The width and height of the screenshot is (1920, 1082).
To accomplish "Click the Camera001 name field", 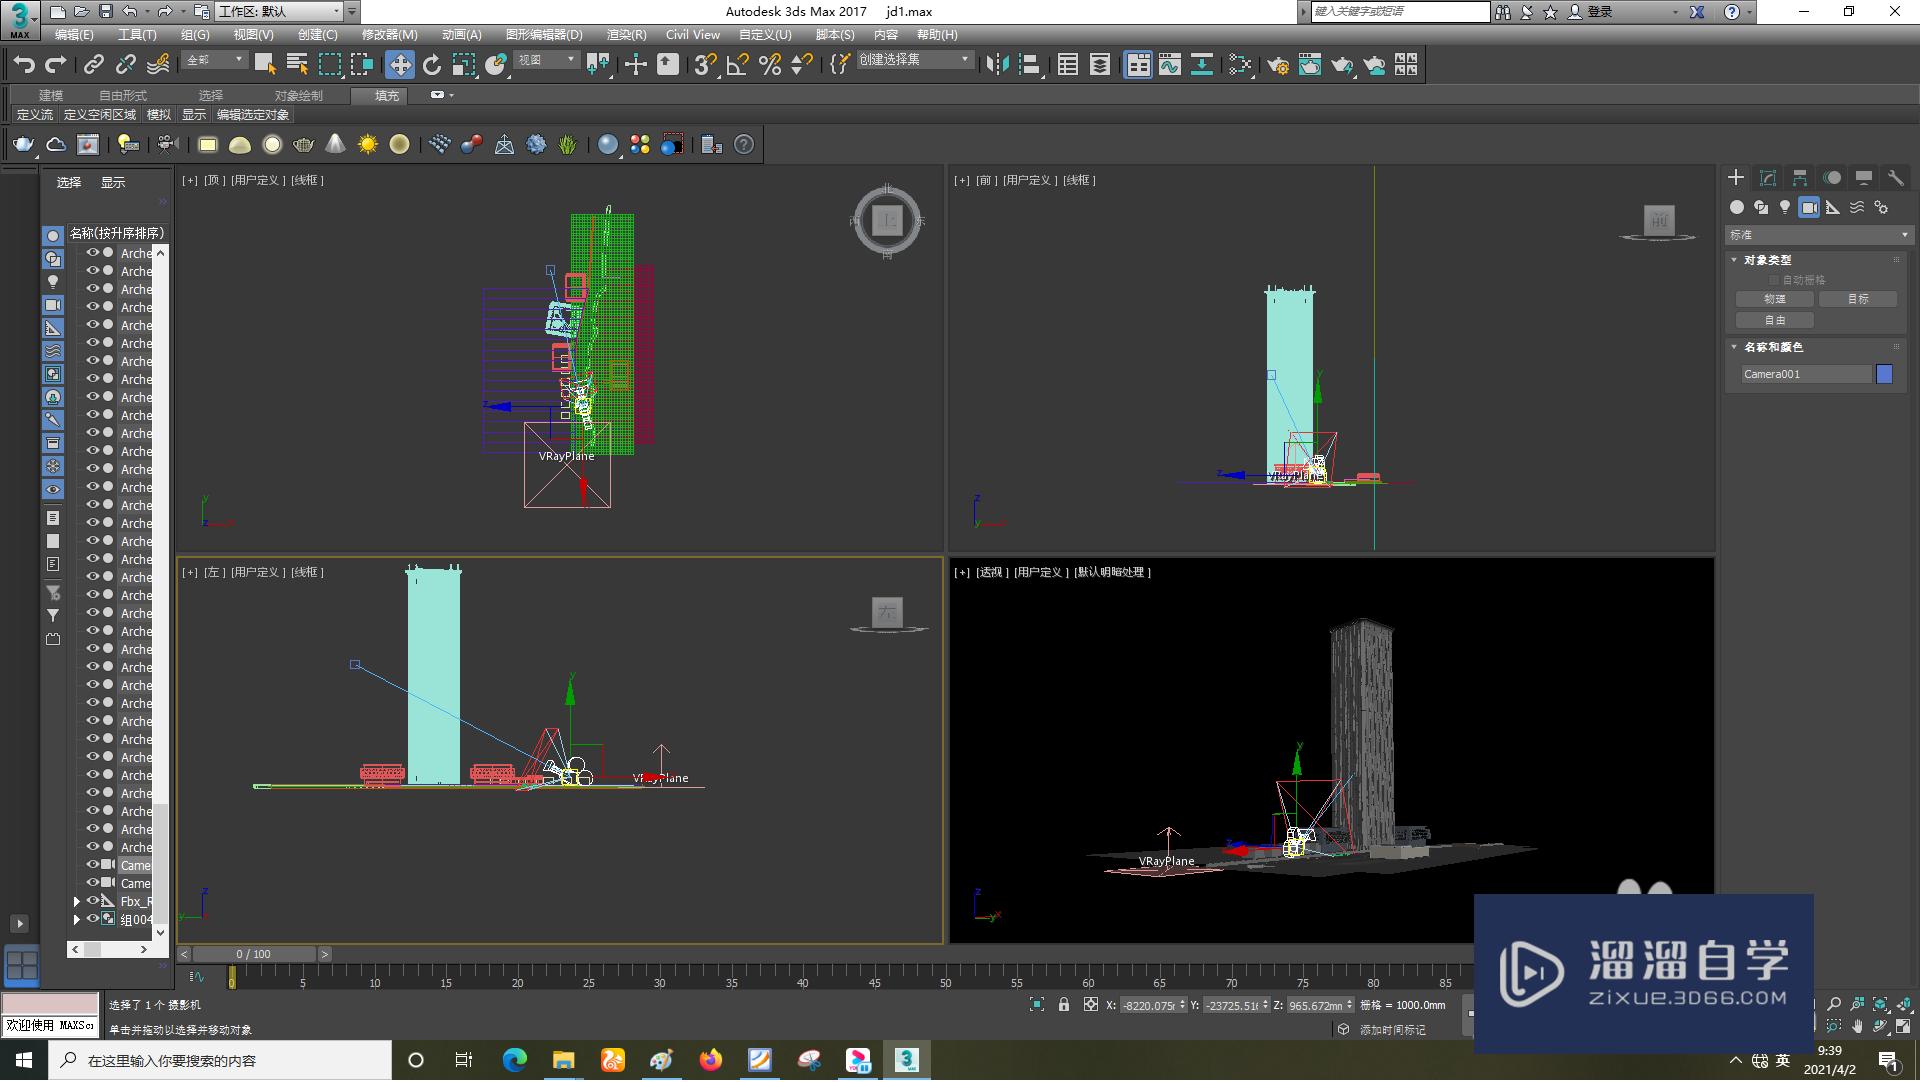I will pos(1806,374).
